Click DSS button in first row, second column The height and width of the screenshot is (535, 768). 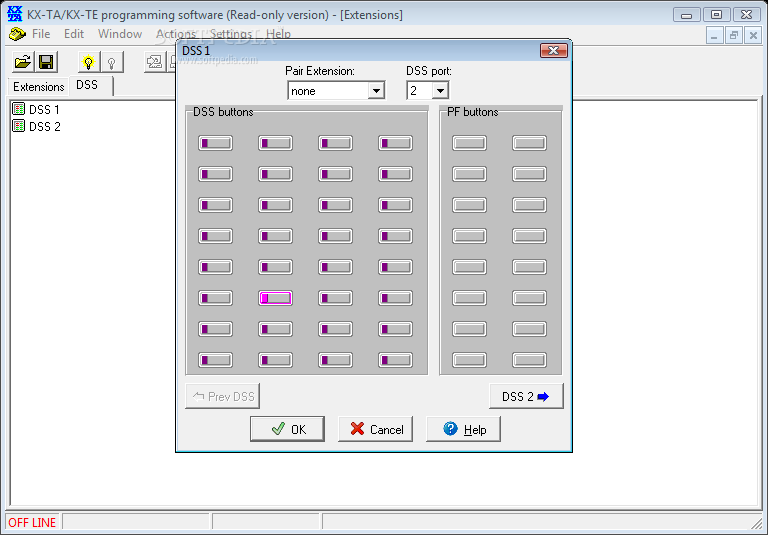click(x=275, y=143)
